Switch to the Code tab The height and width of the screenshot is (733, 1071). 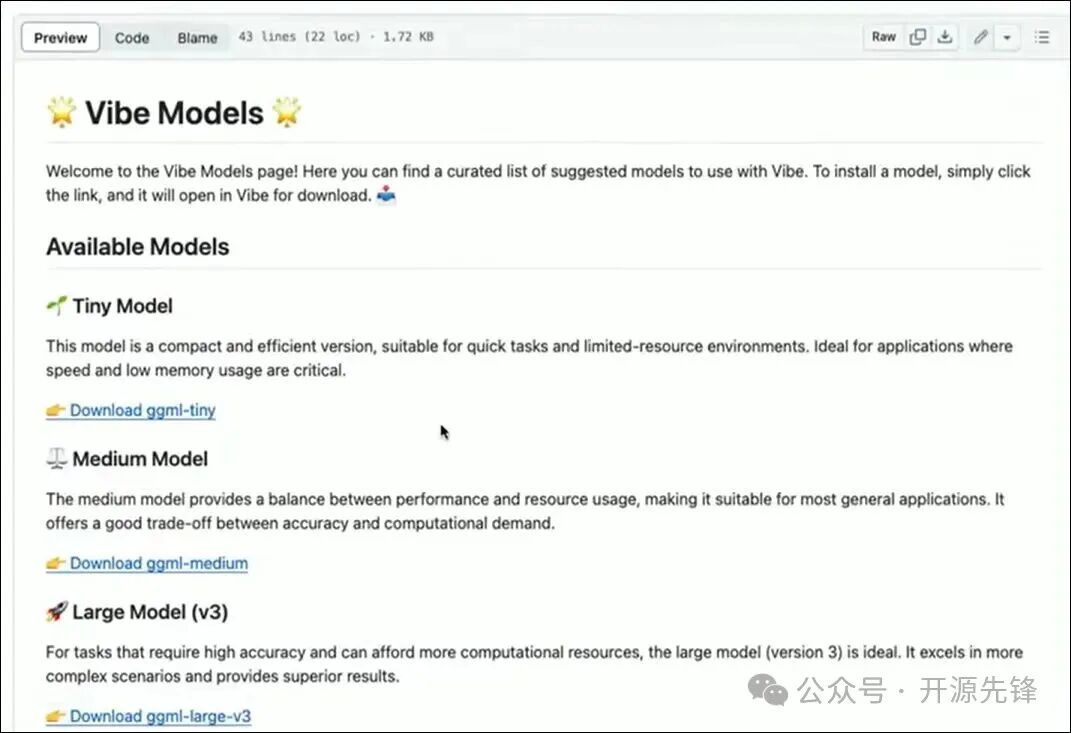point(132,38)
